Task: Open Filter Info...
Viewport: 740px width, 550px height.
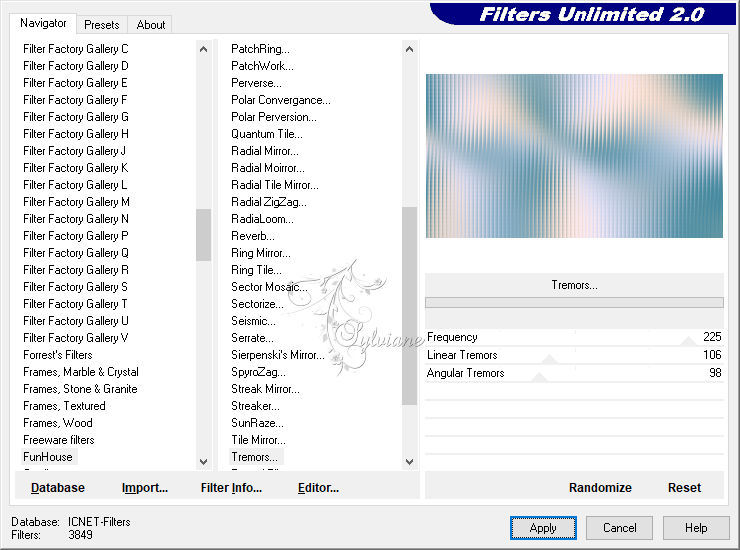Action: (x=231, y=488)
